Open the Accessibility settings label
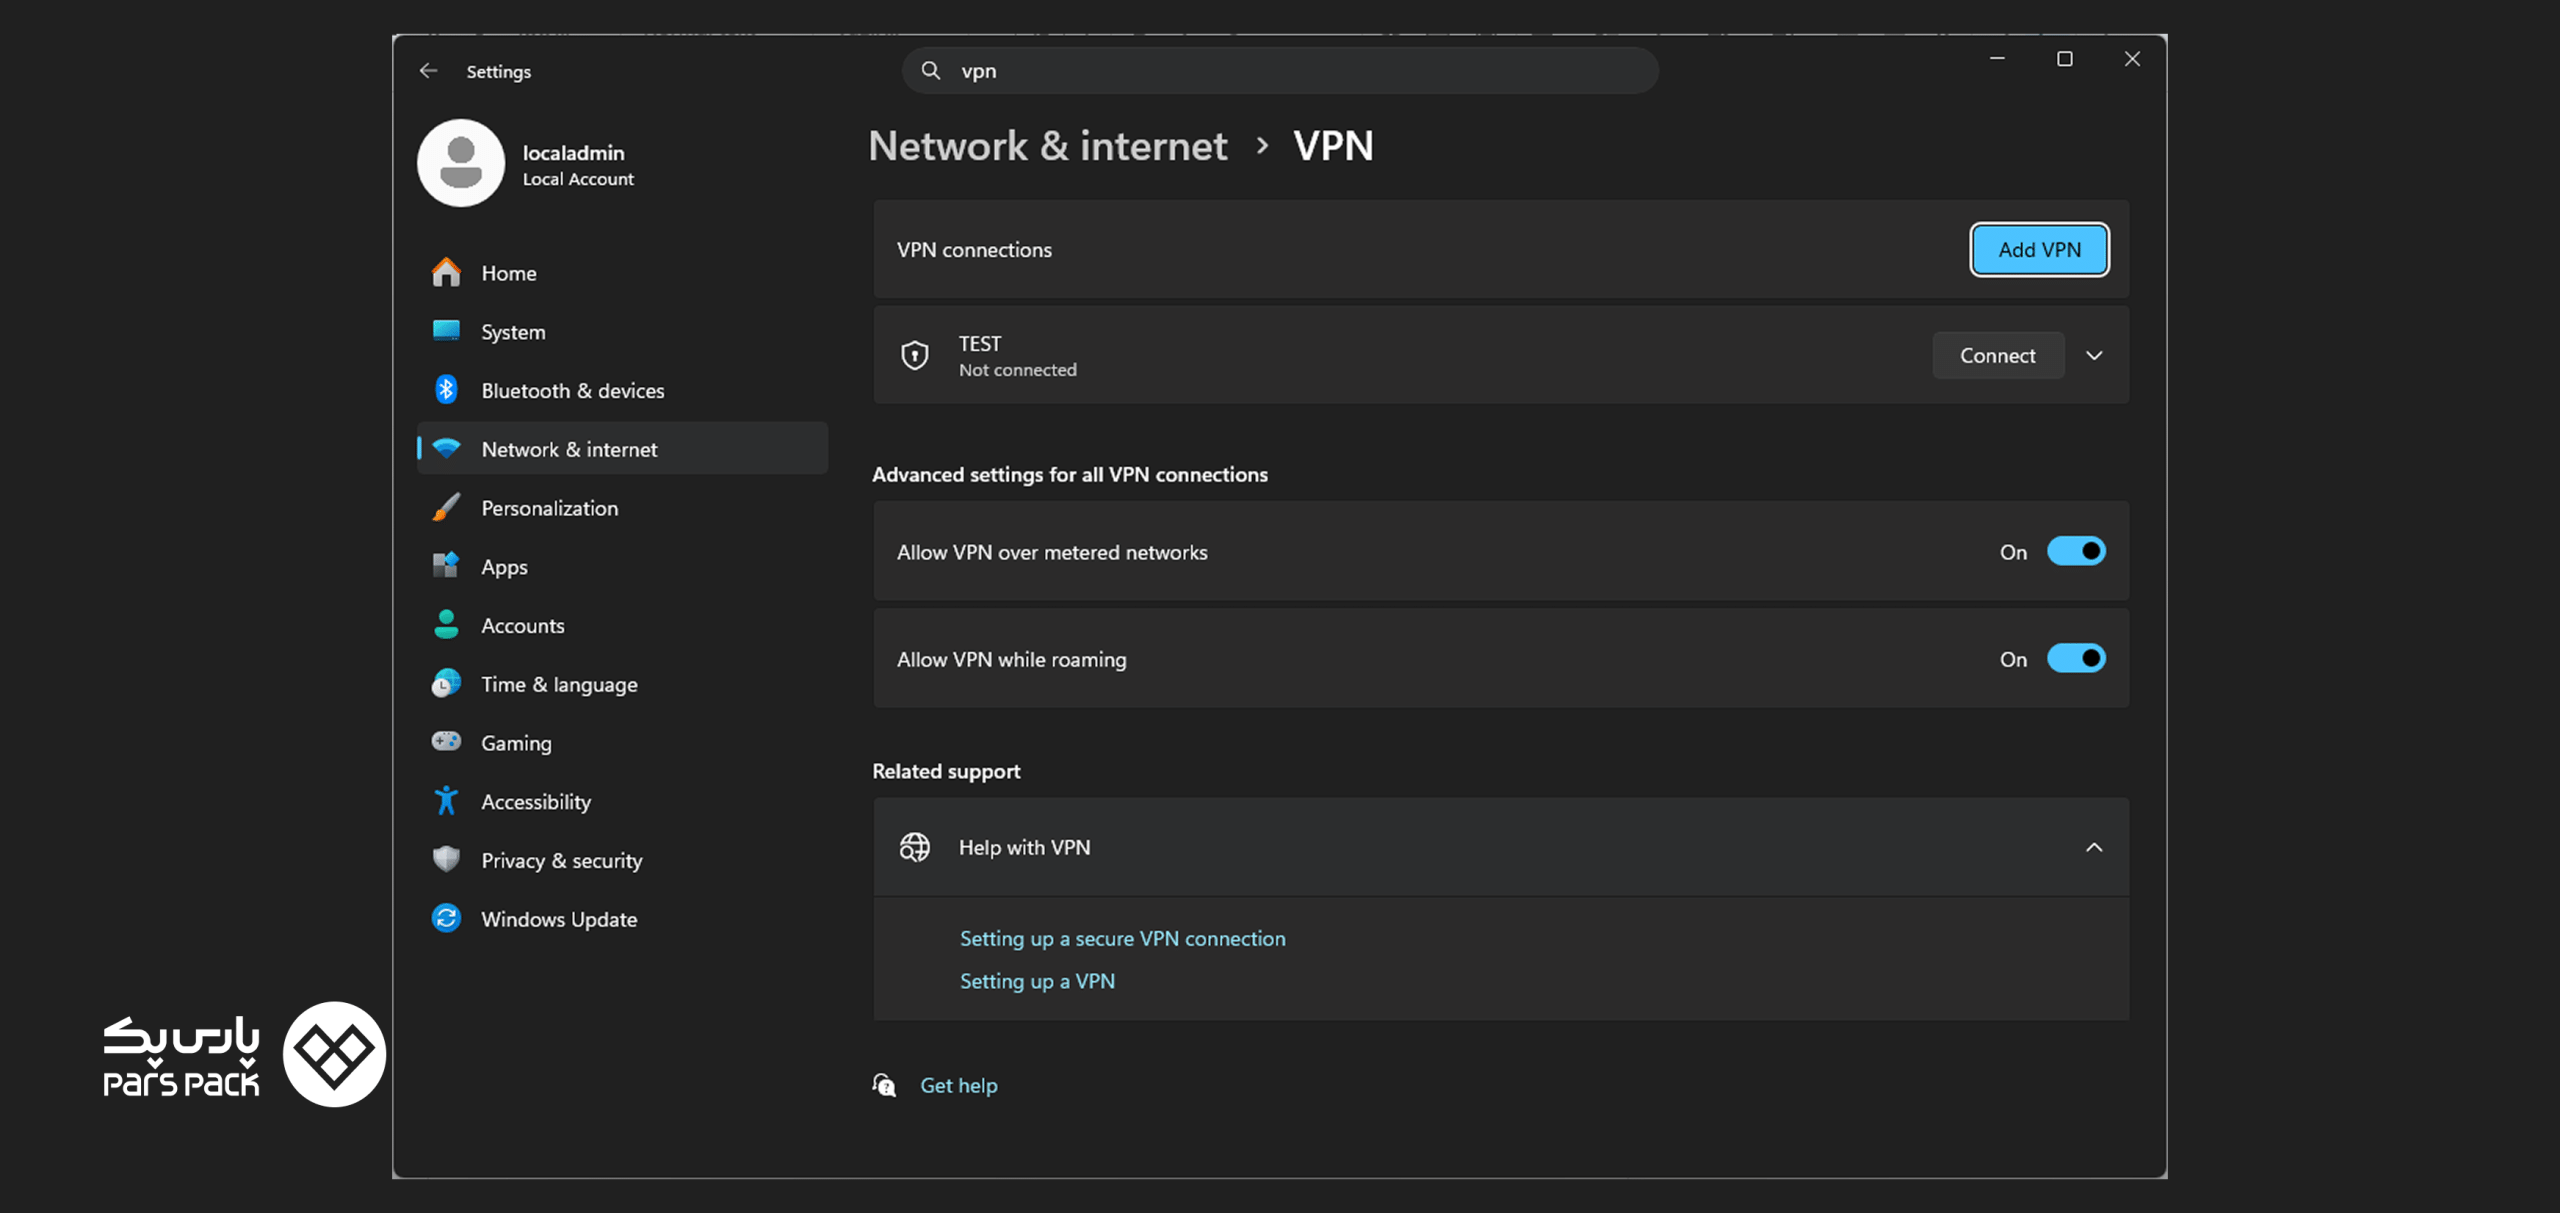 [x=535, y=802]
